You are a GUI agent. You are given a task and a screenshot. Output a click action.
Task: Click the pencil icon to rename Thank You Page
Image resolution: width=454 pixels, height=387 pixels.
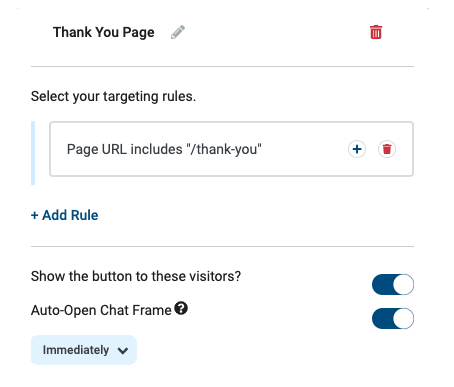coord(178,32)
